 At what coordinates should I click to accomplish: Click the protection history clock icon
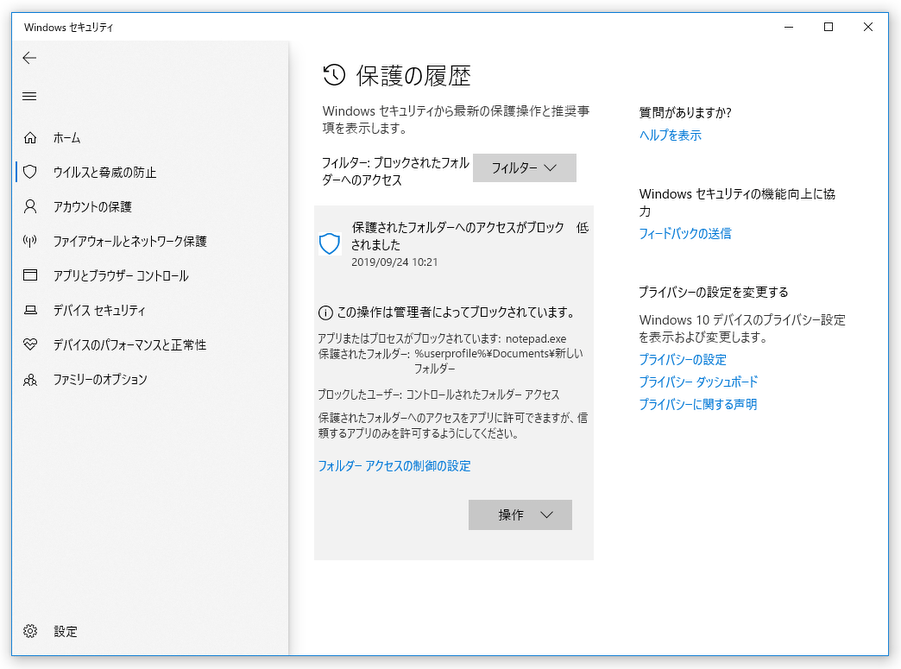point(334,75)
